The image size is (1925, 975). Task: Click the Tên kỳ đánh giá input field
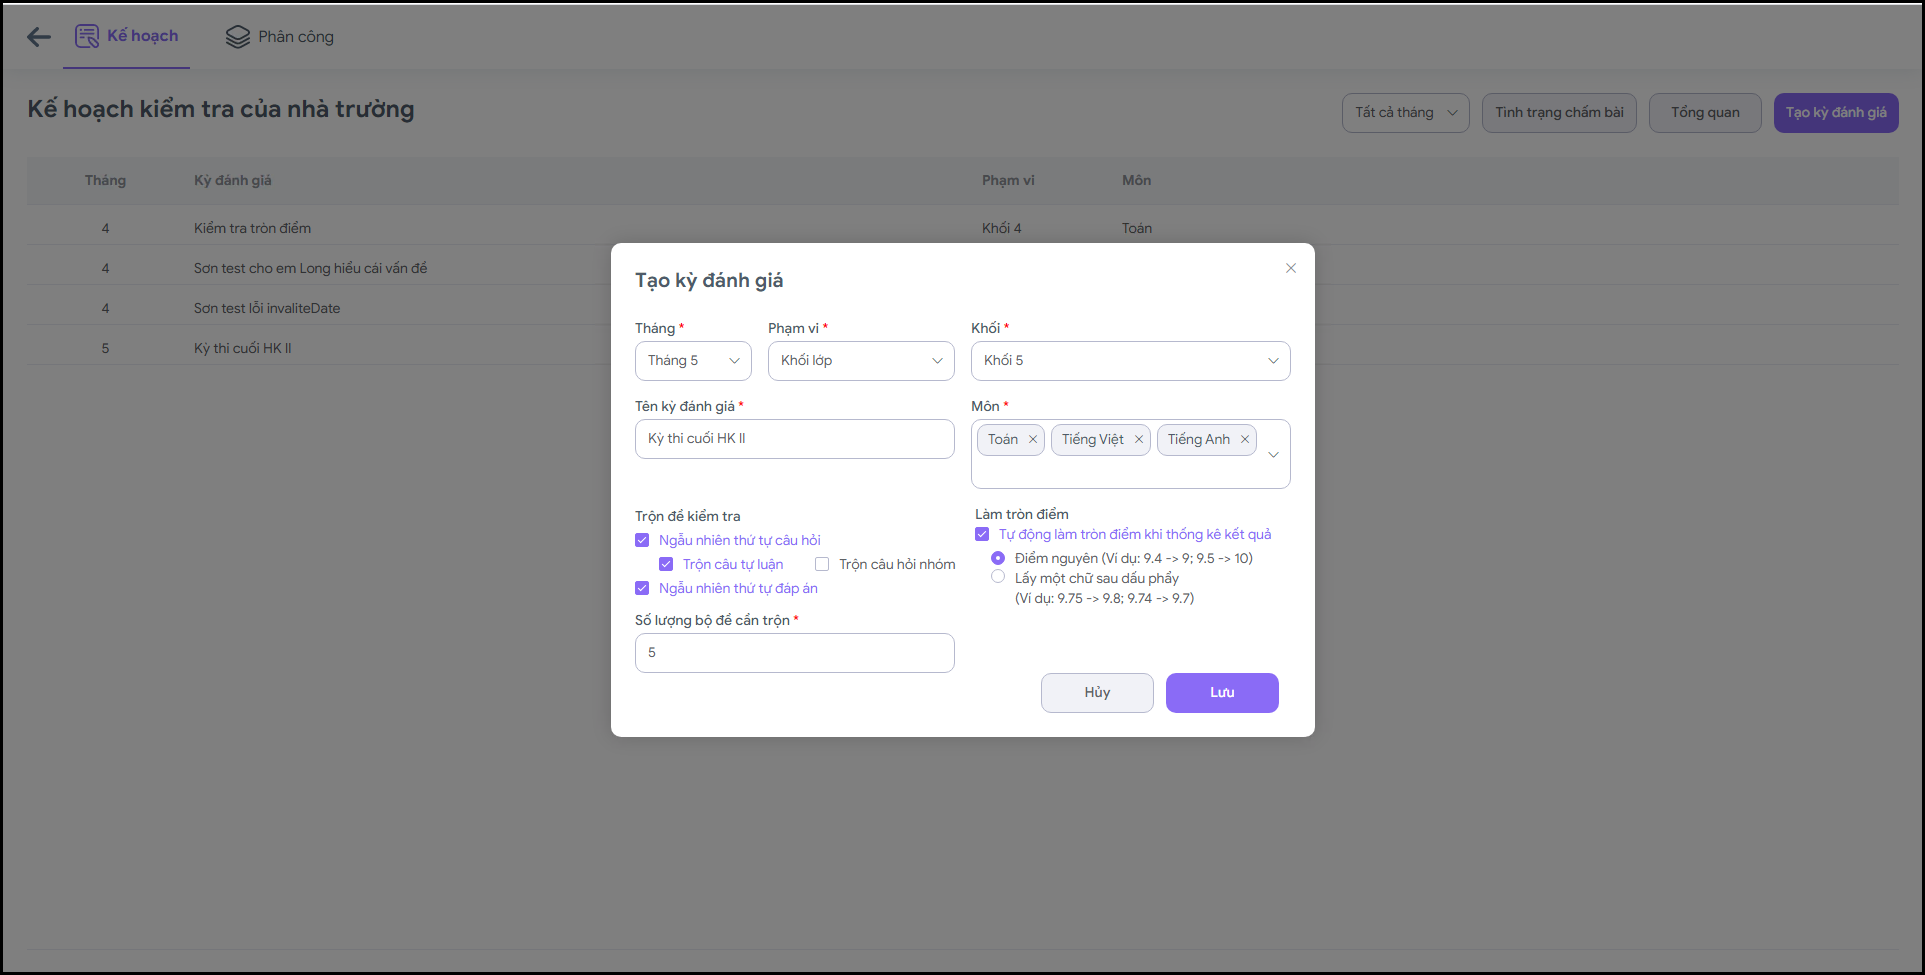[x=794, y=439]
